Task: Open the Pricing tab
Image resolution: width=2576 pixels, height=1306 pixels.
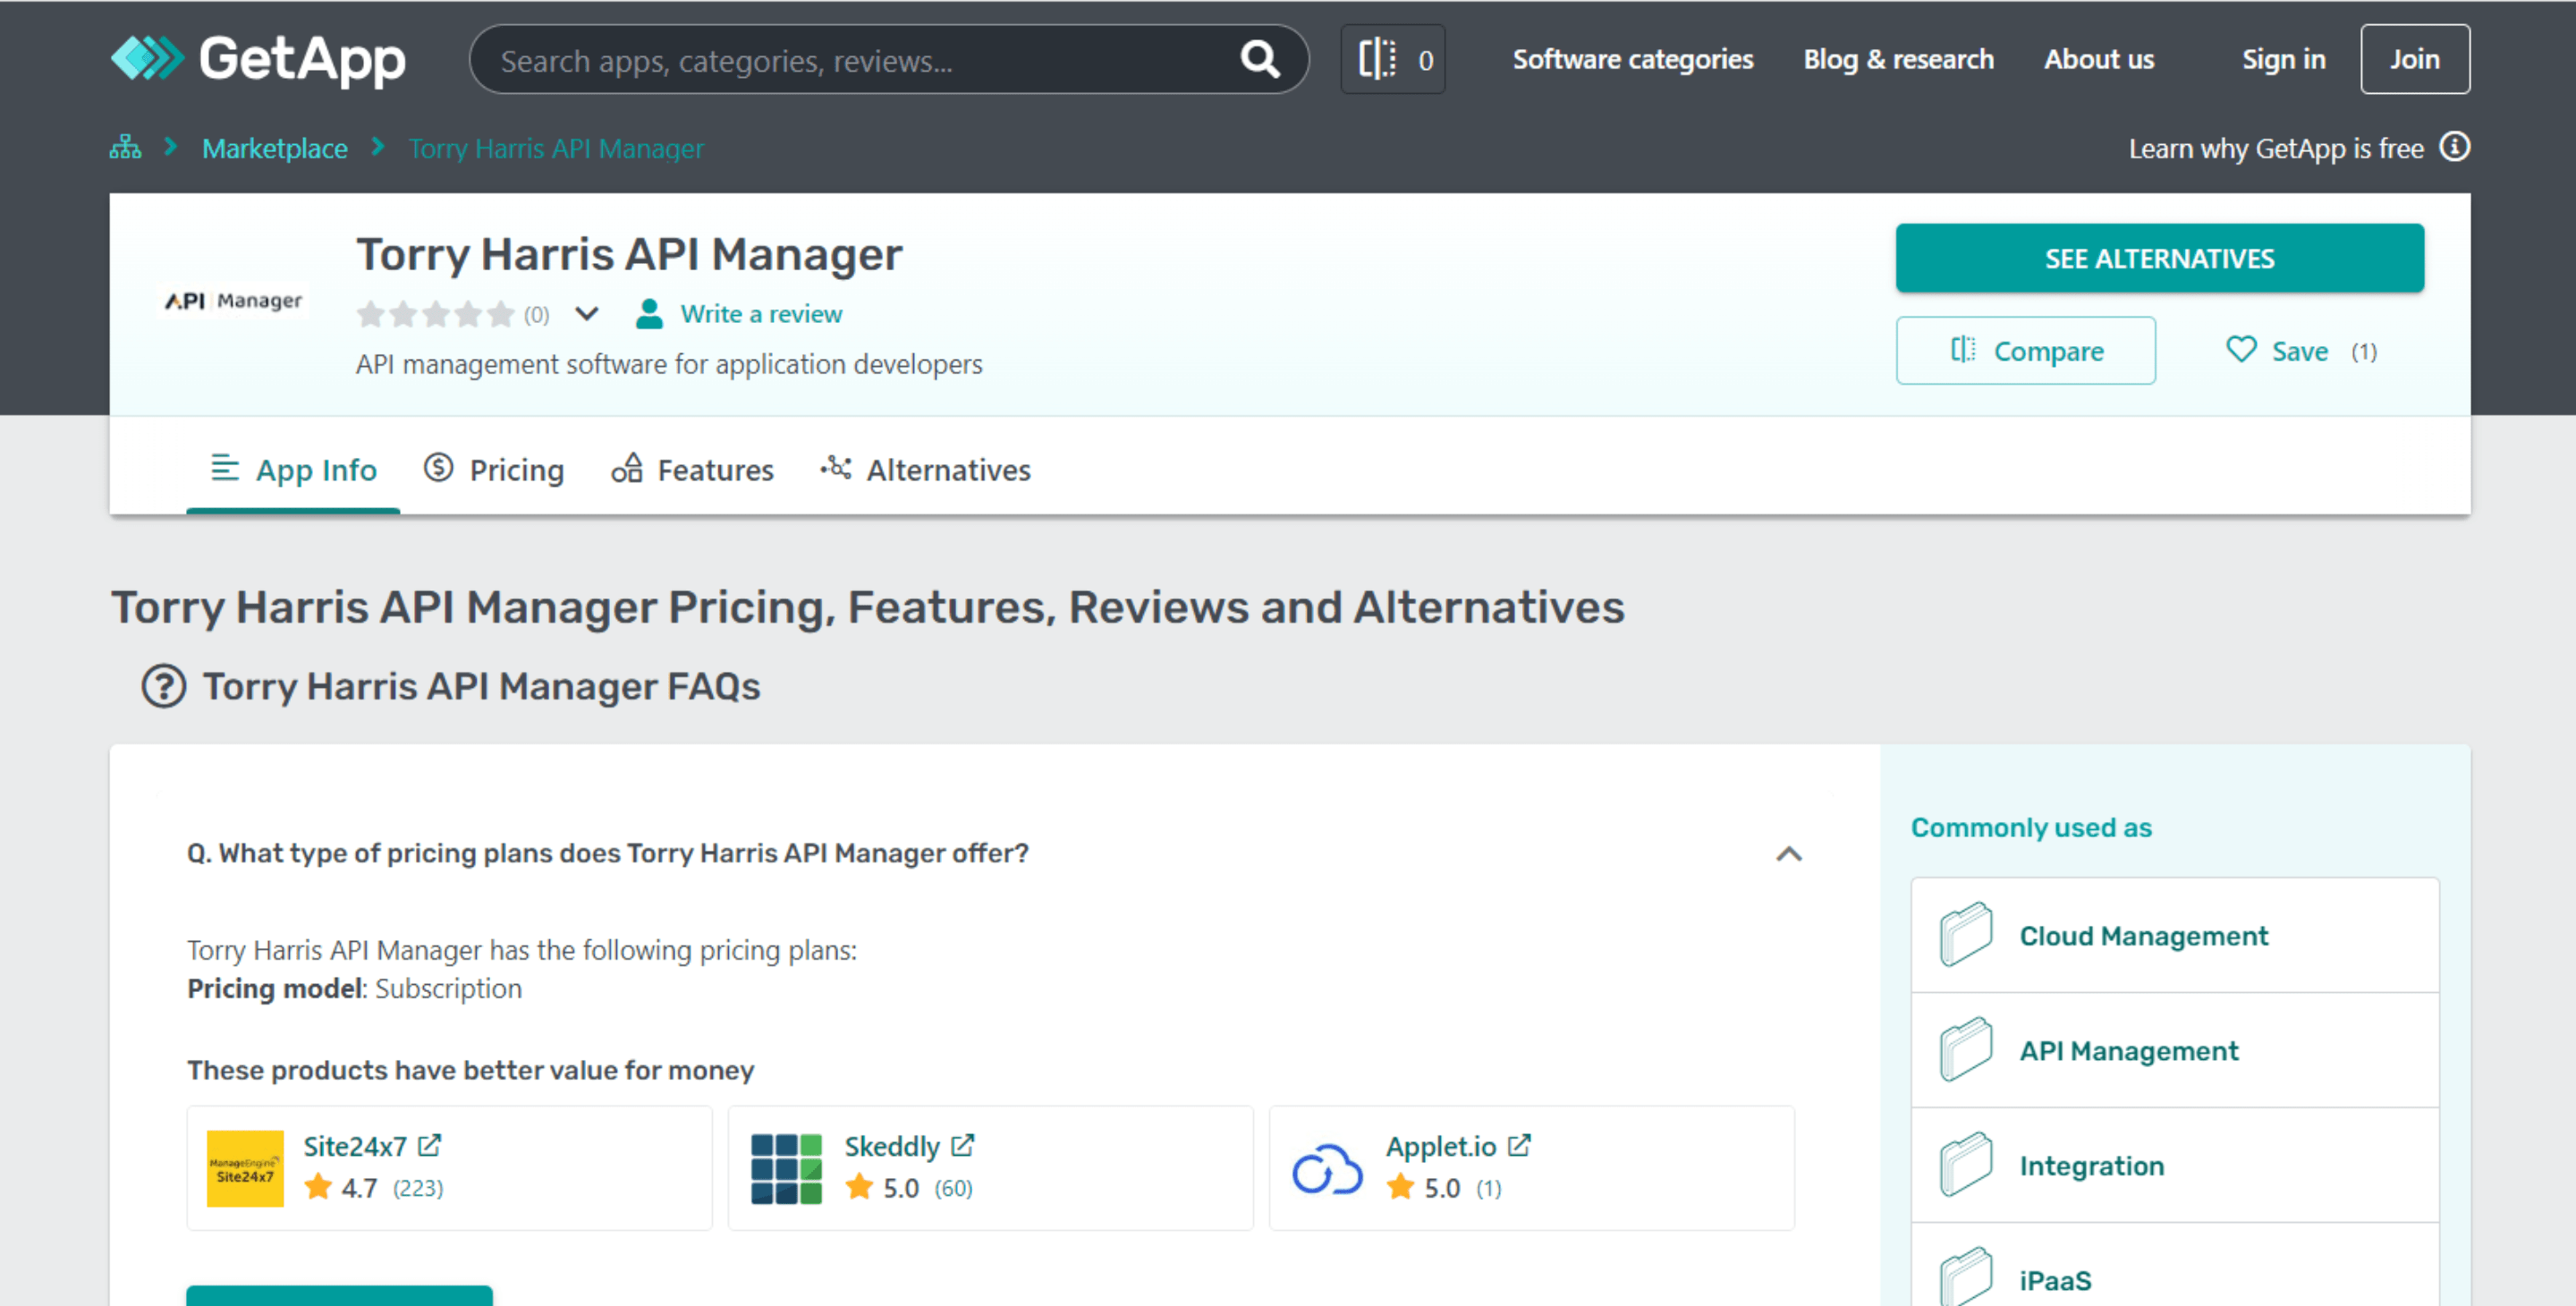Action: point(494,469)
